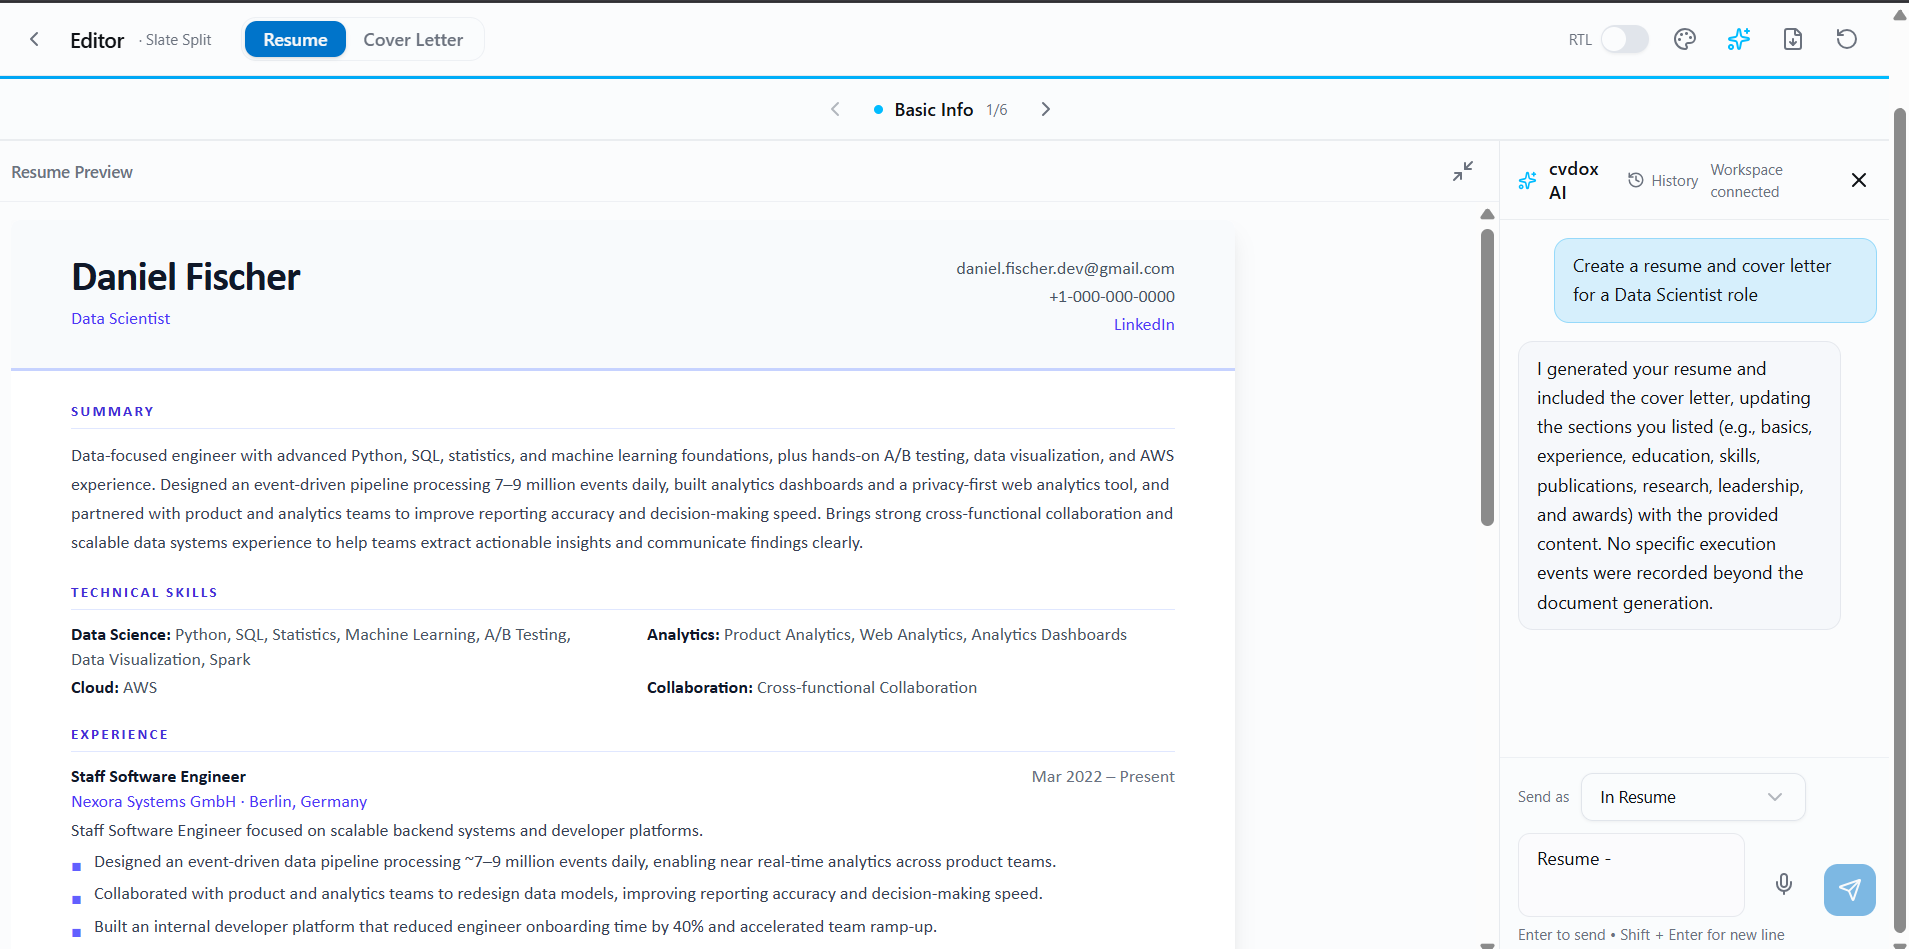Open the Send as In Resume dropdown
The height and width of the screenshot is (949, 1909).
coord(1693,797)
